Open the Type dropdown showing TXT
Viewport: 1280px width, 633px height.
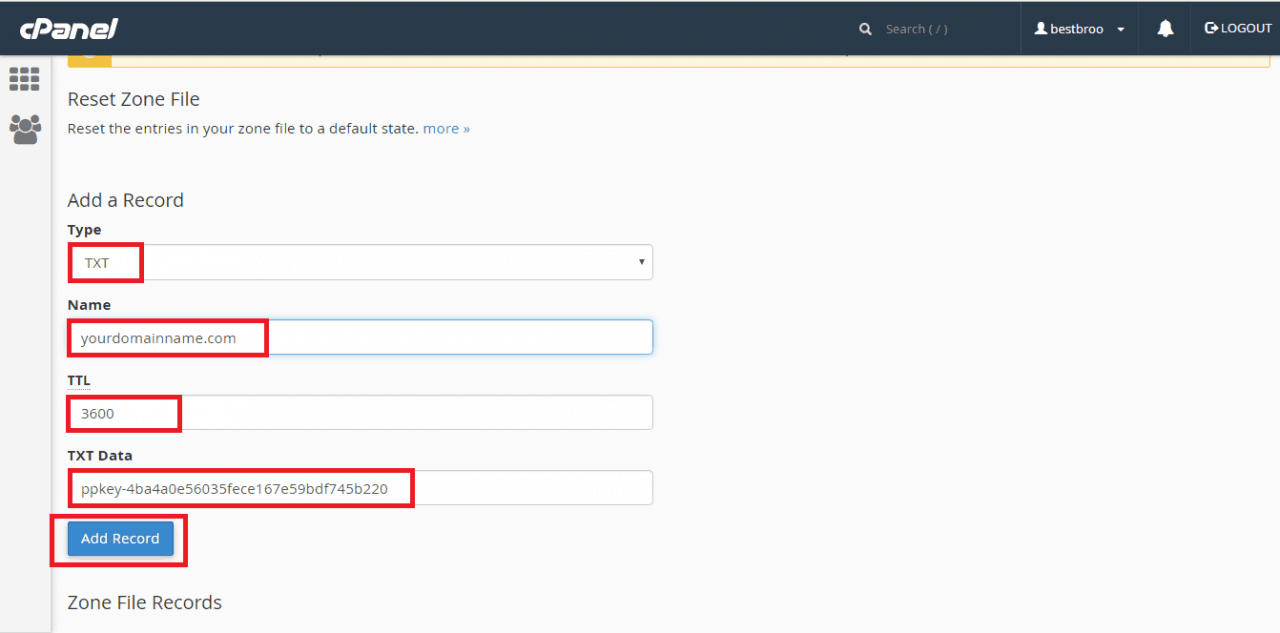pyautogui.click(x=360, y=262)
